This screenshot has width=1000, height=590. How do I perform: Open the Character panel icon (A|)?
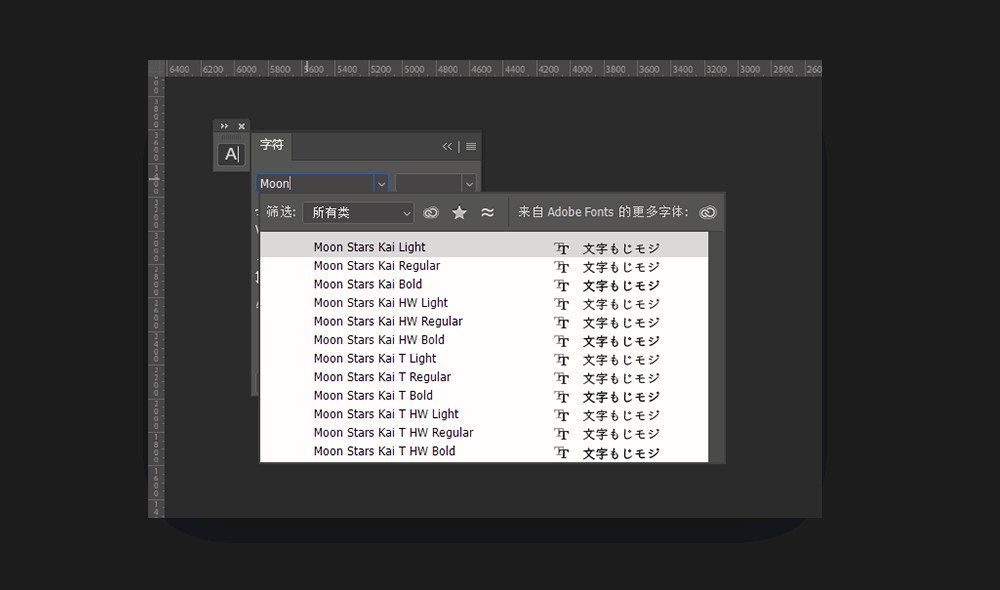coord(231,154)
